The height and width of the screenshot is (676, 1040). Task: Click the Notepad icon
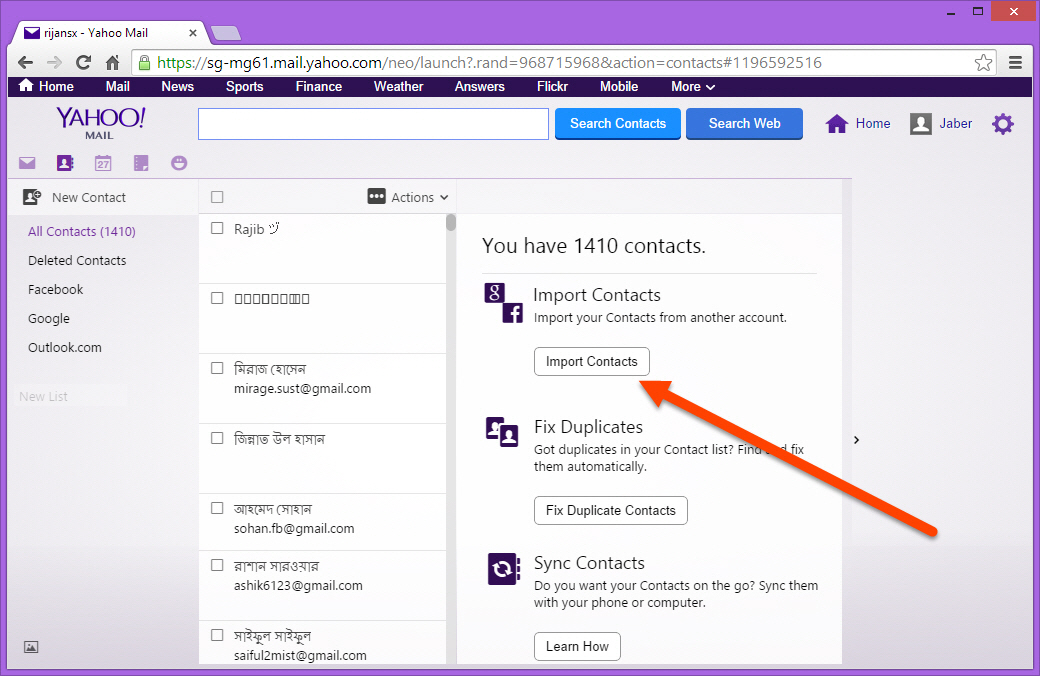tap(140, 162)
